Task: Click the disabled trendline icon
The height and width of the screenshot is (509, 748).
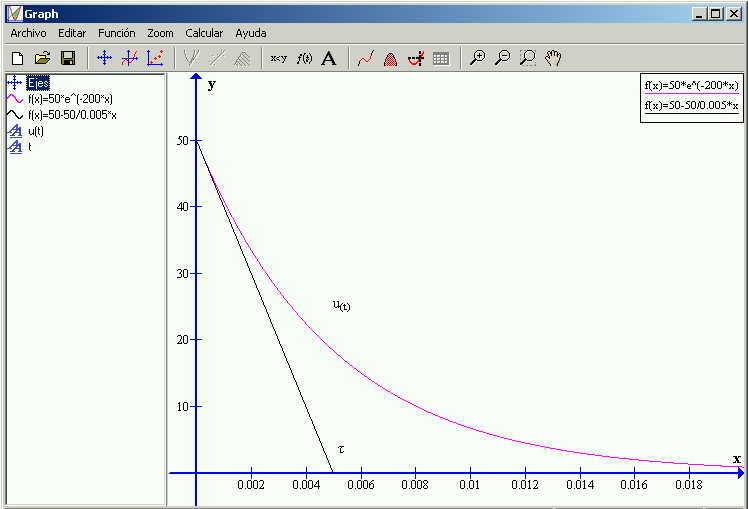Action: [x=217, y=58]
